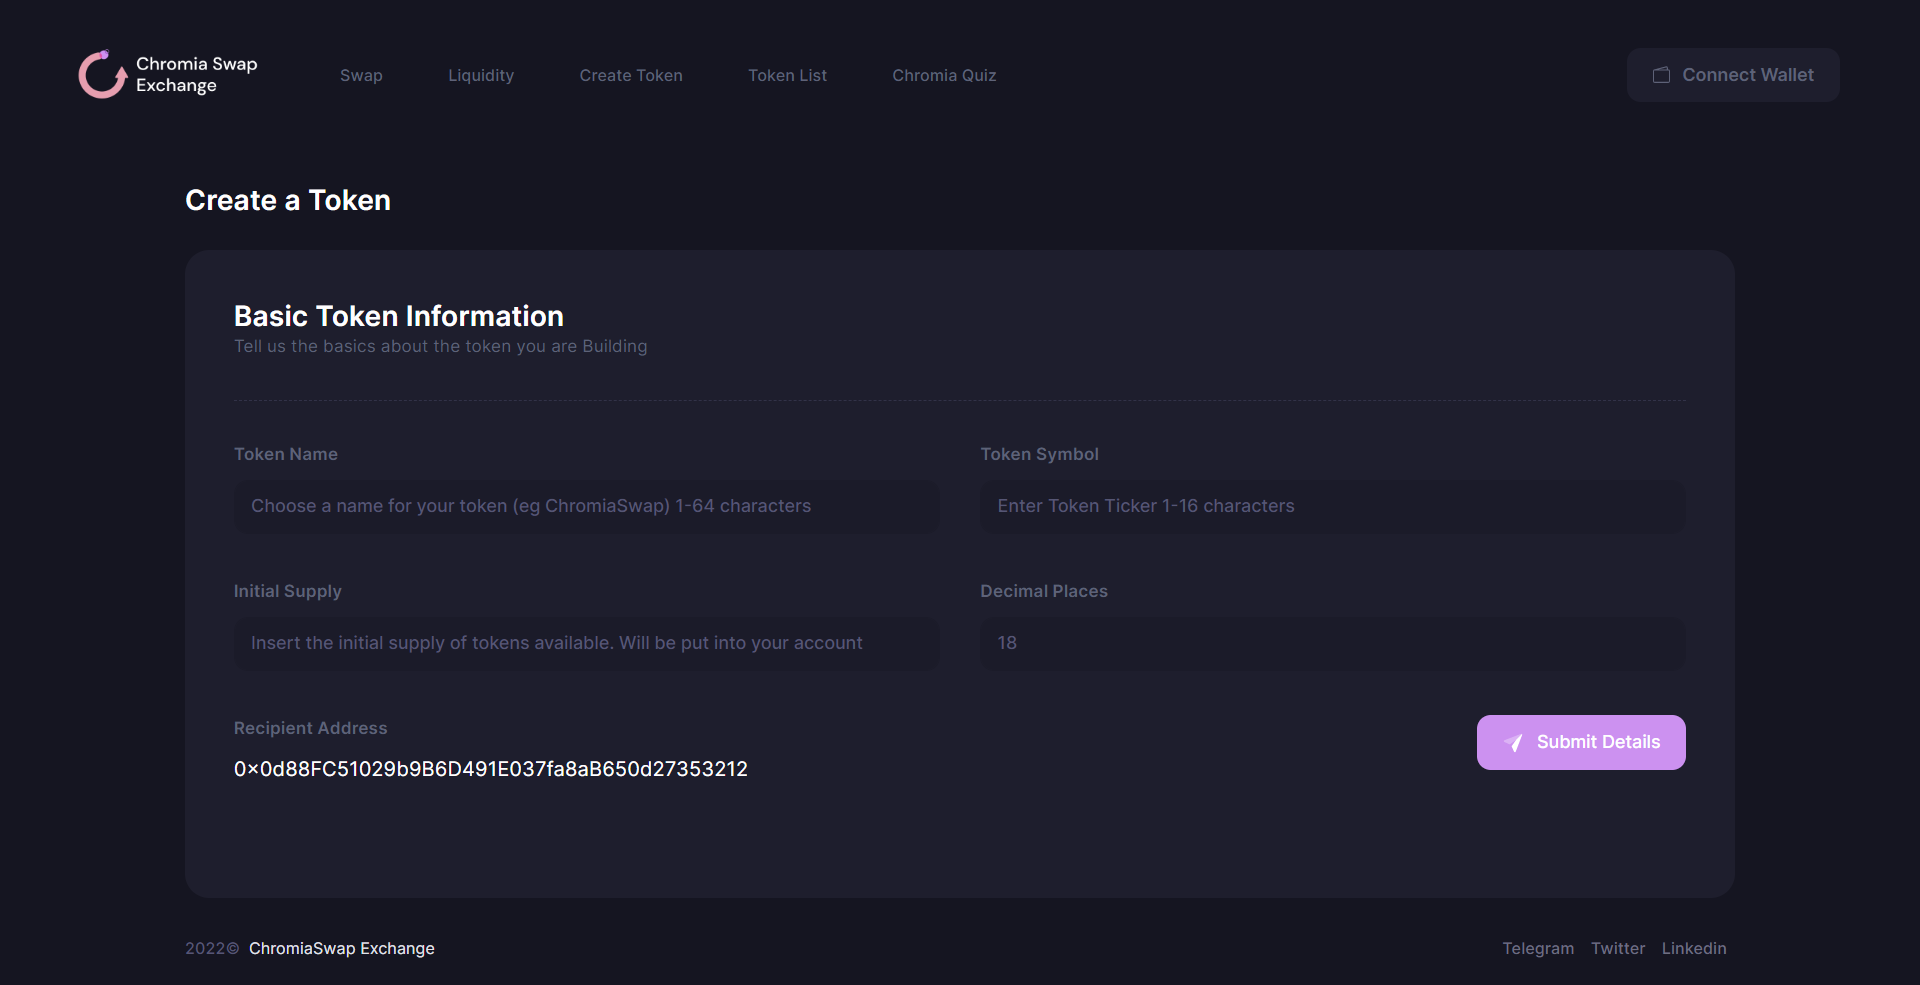Follow the Linkedin footer link
1920x985 pixels.
[1693, 948]
